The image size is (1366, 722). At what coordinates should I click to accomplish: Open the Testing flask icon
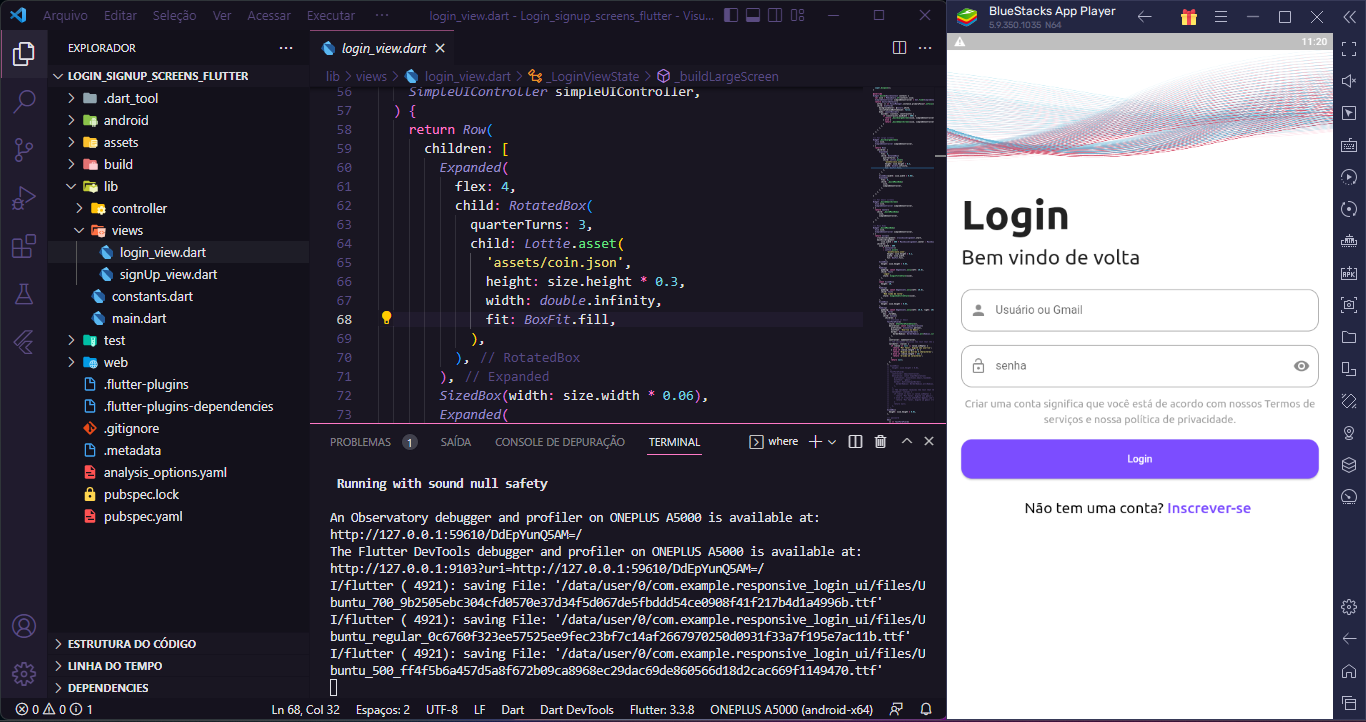point(22,295)
